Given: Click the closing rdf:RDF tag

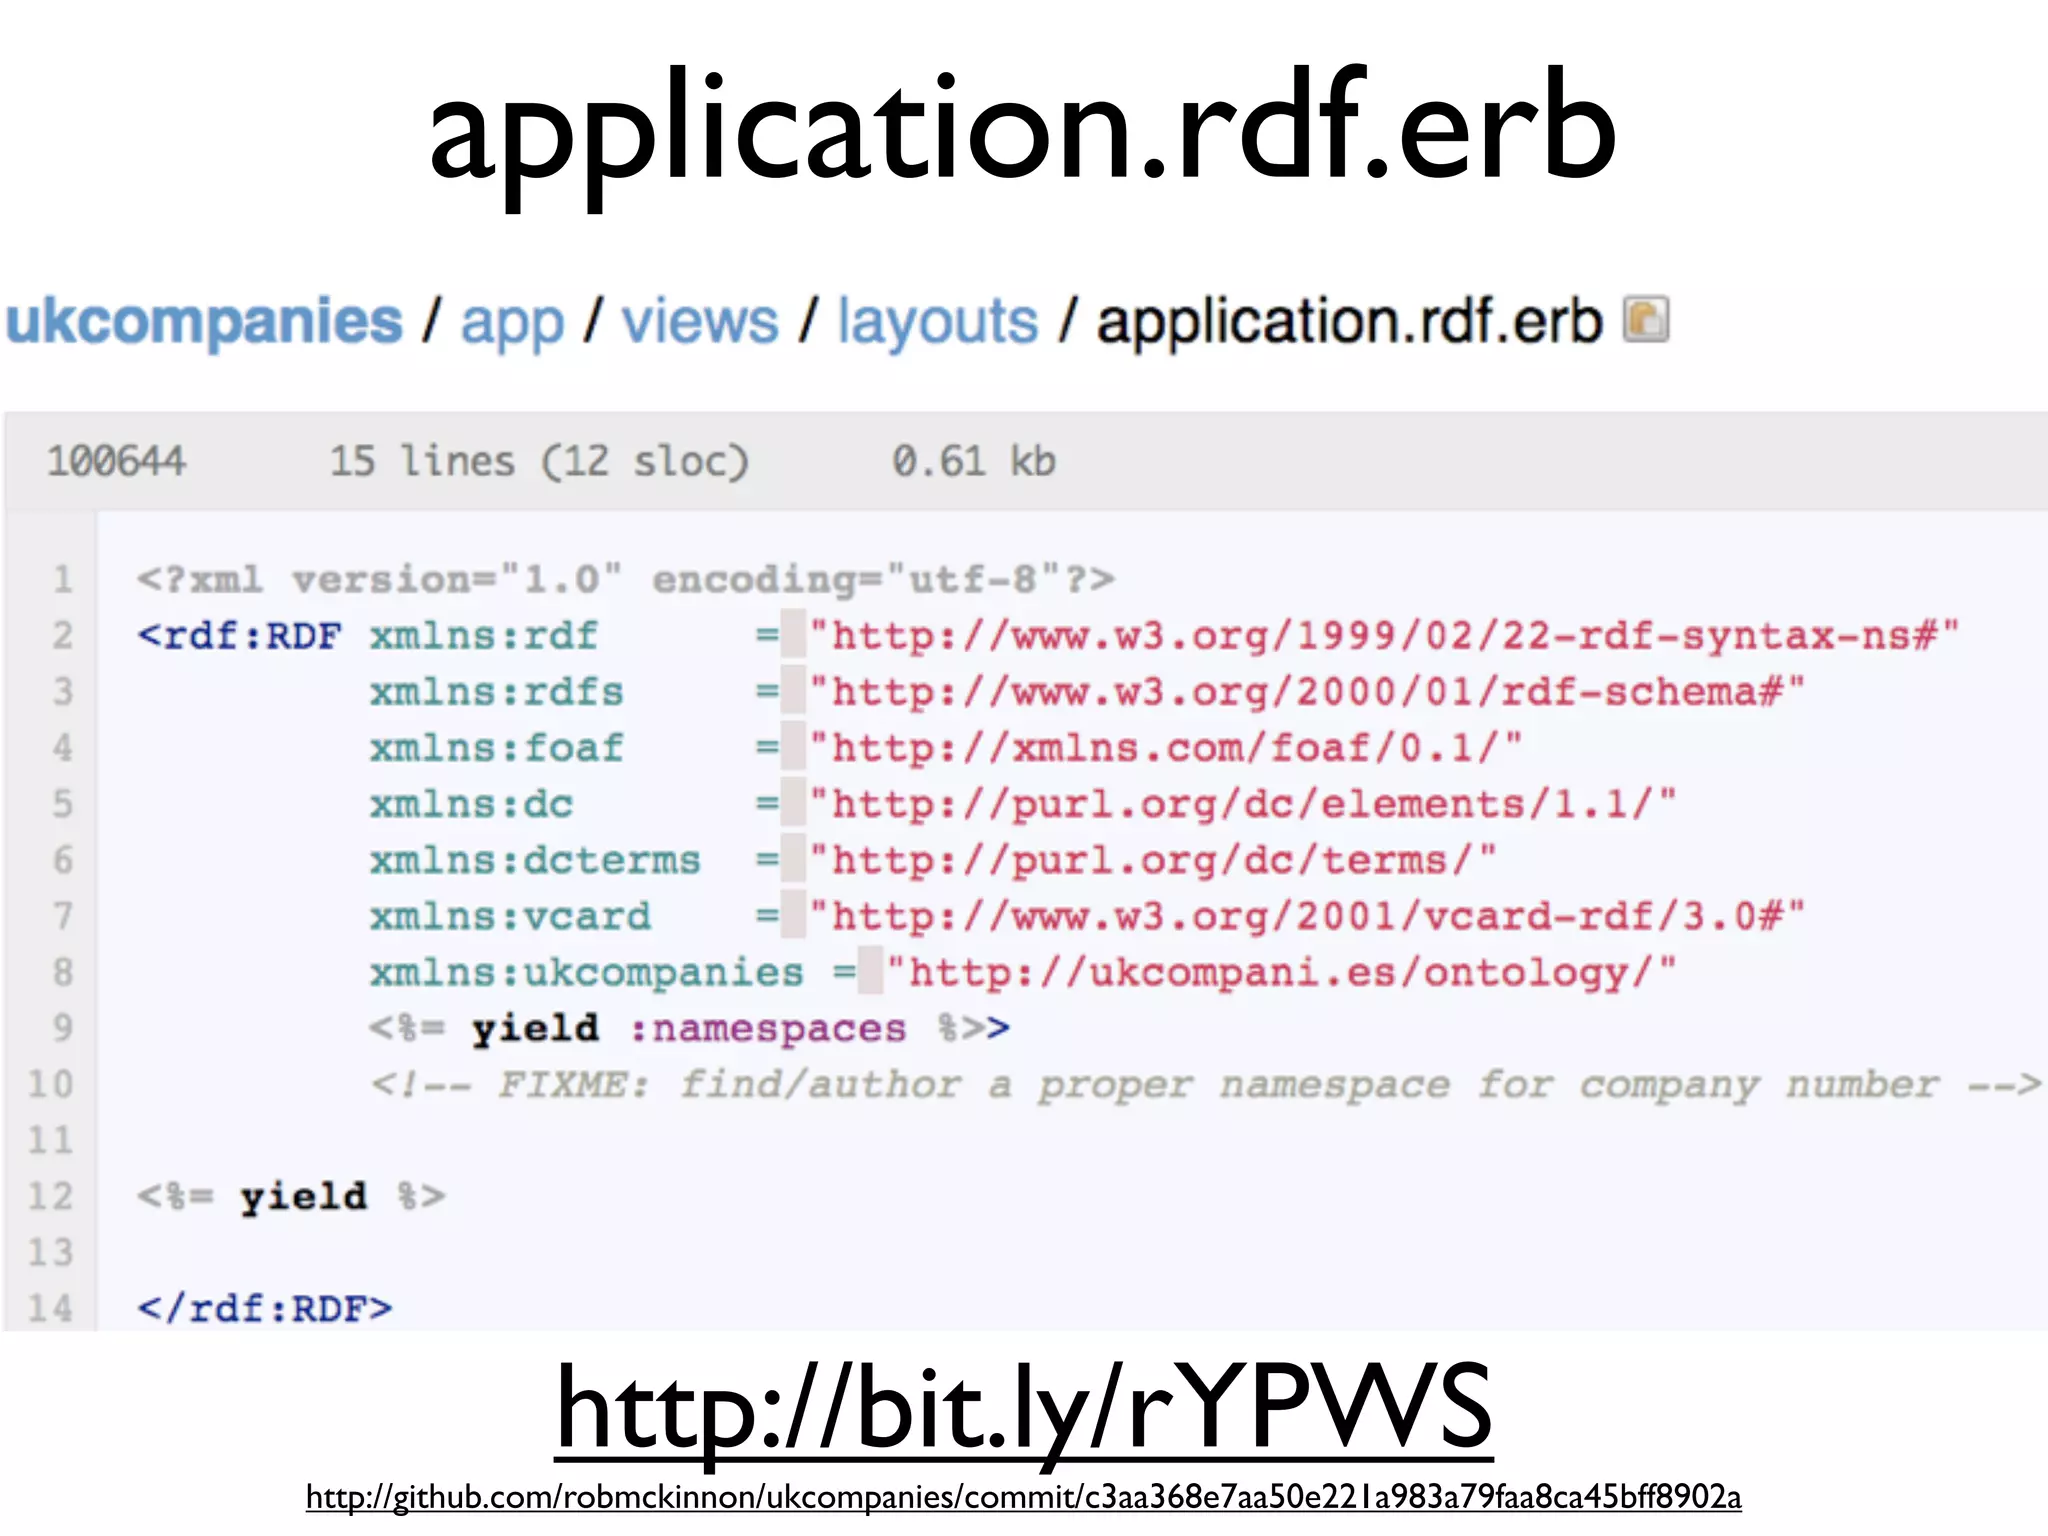Looking at the screenshot, I should click(265, 1308).
